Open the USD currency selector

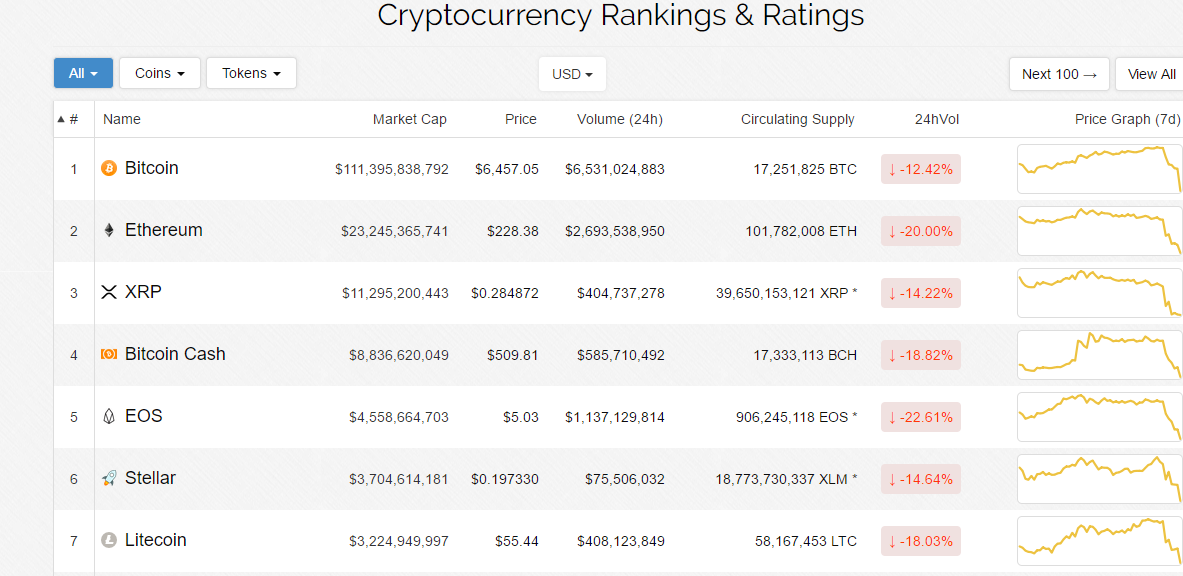click(572, 74)
